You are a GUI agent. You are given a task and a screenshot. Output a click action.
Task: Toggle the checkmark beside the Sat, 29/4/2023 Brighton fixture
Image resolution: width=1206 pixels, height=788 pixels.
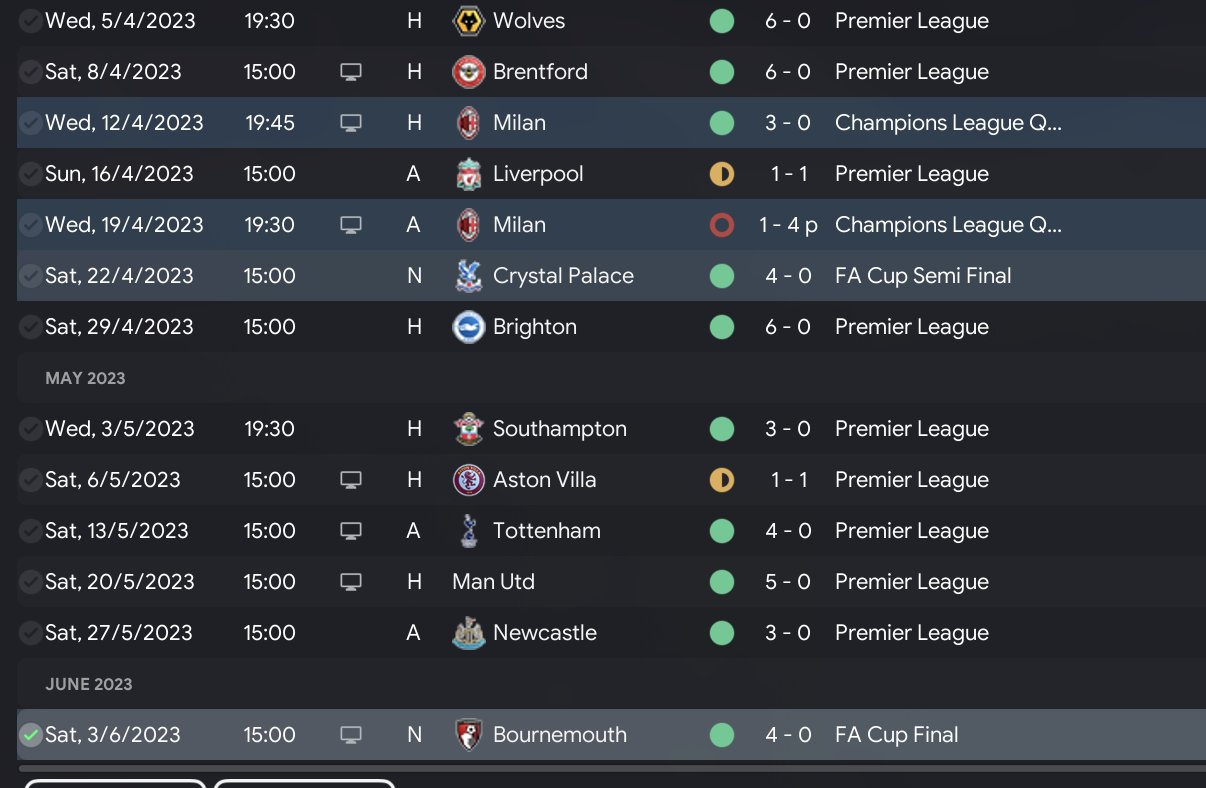(31, 327)
